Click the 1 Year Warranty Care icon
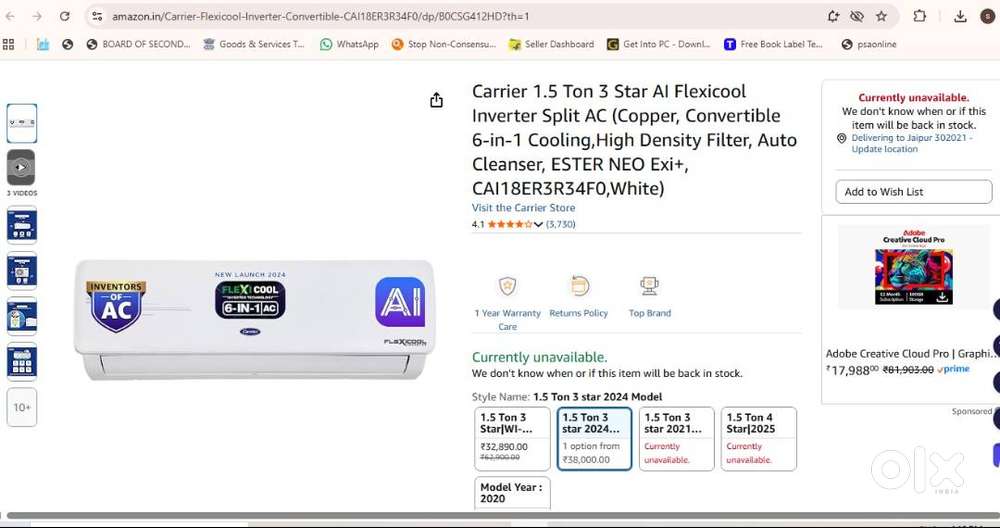Viewport: 1000px width, 528px height. click(508, 287)
